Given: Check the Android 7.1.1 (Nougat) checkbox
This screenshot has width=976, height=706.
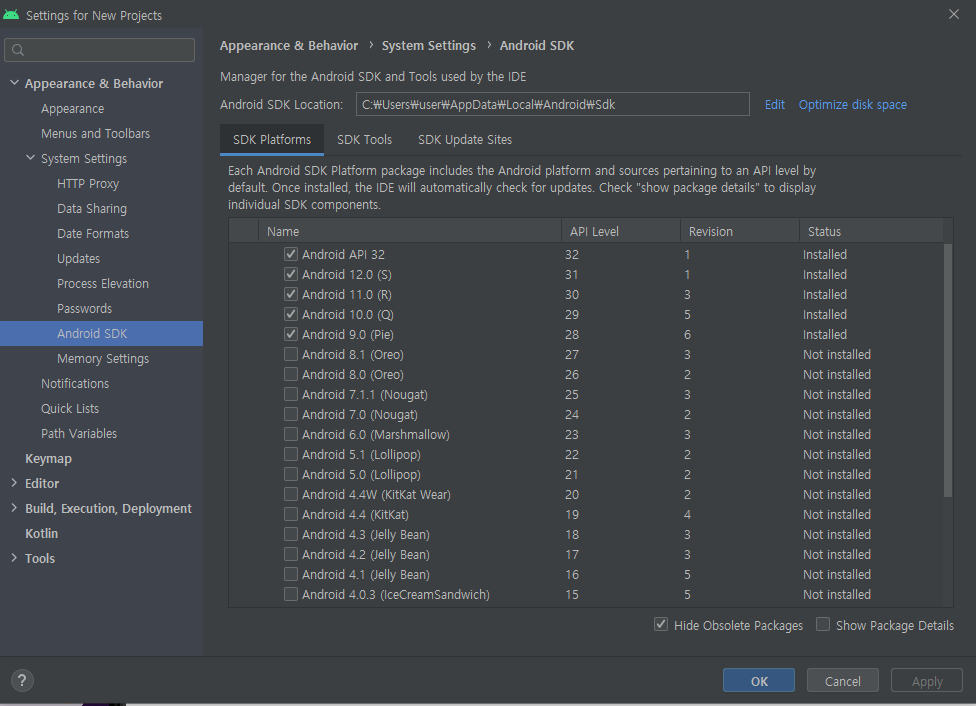Looking at the screenshot, I should (x=291, y=394).
